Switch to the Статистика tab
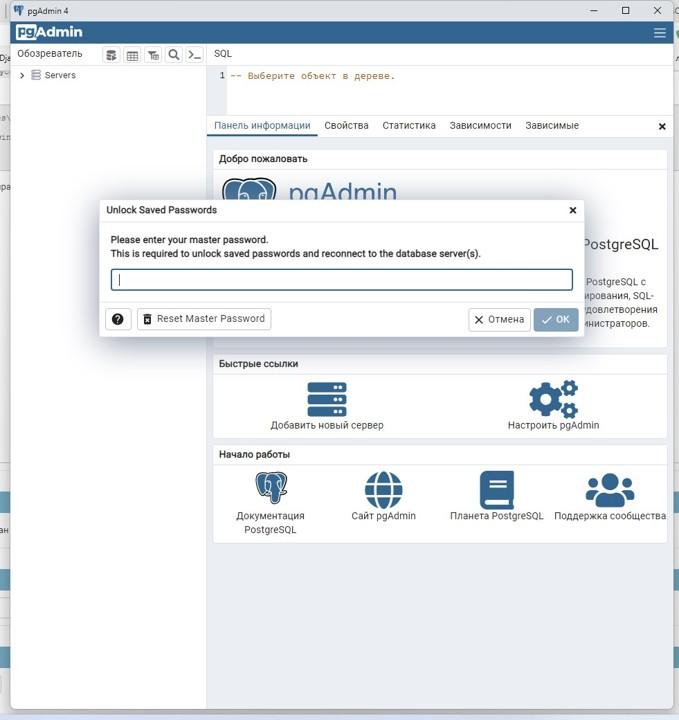 click(409, 125)
